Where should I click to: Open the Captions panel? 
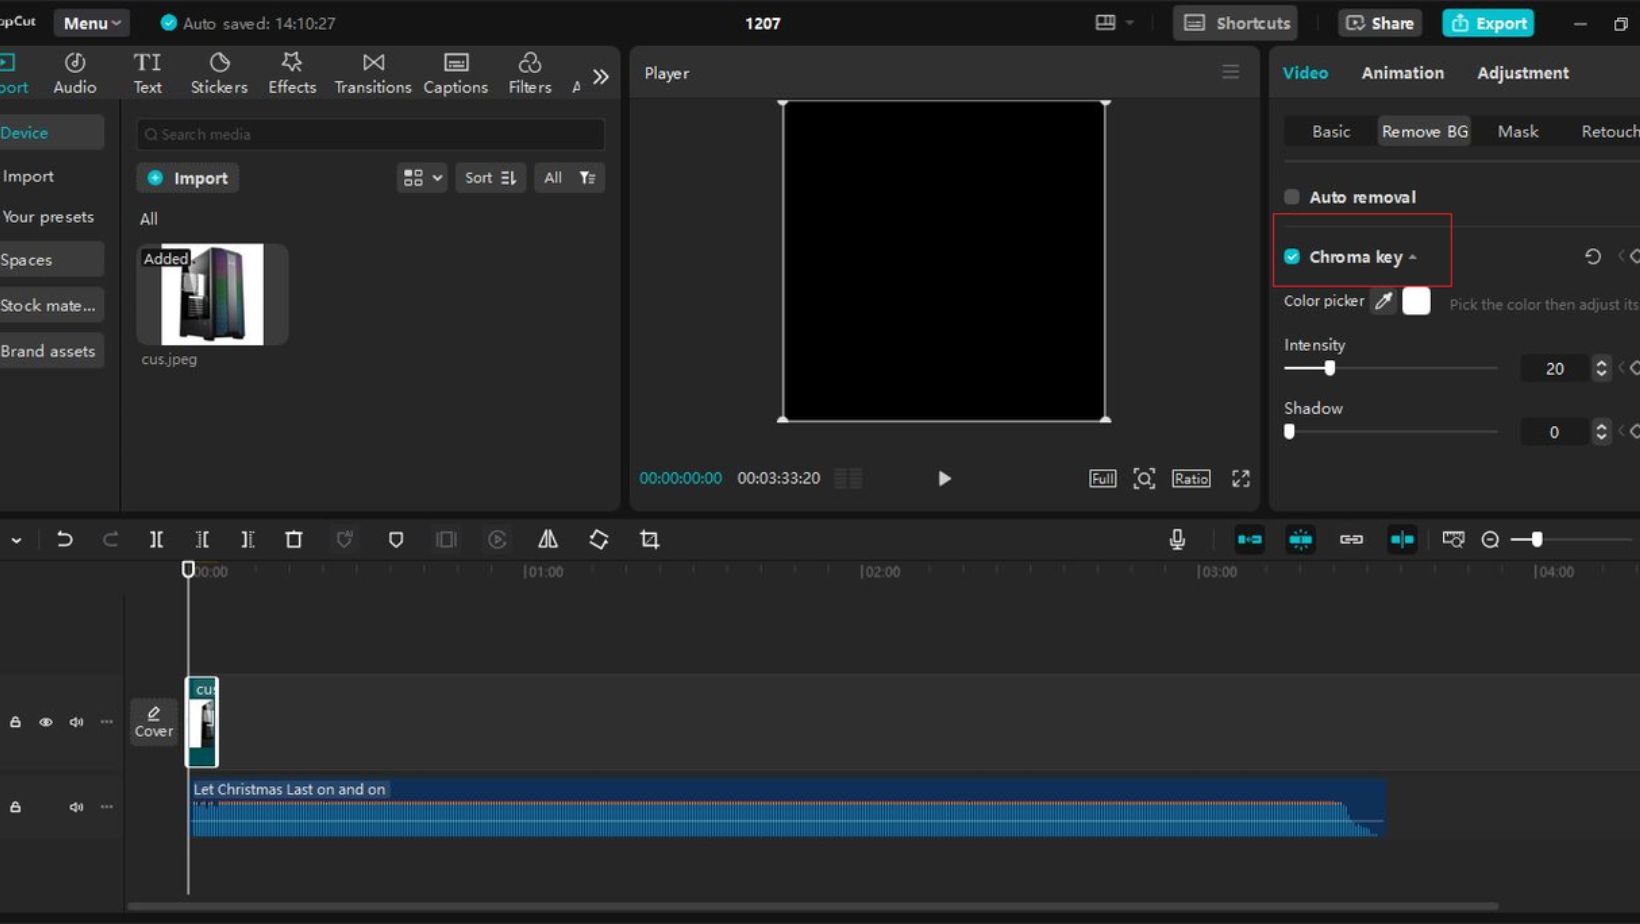[455, 73]
